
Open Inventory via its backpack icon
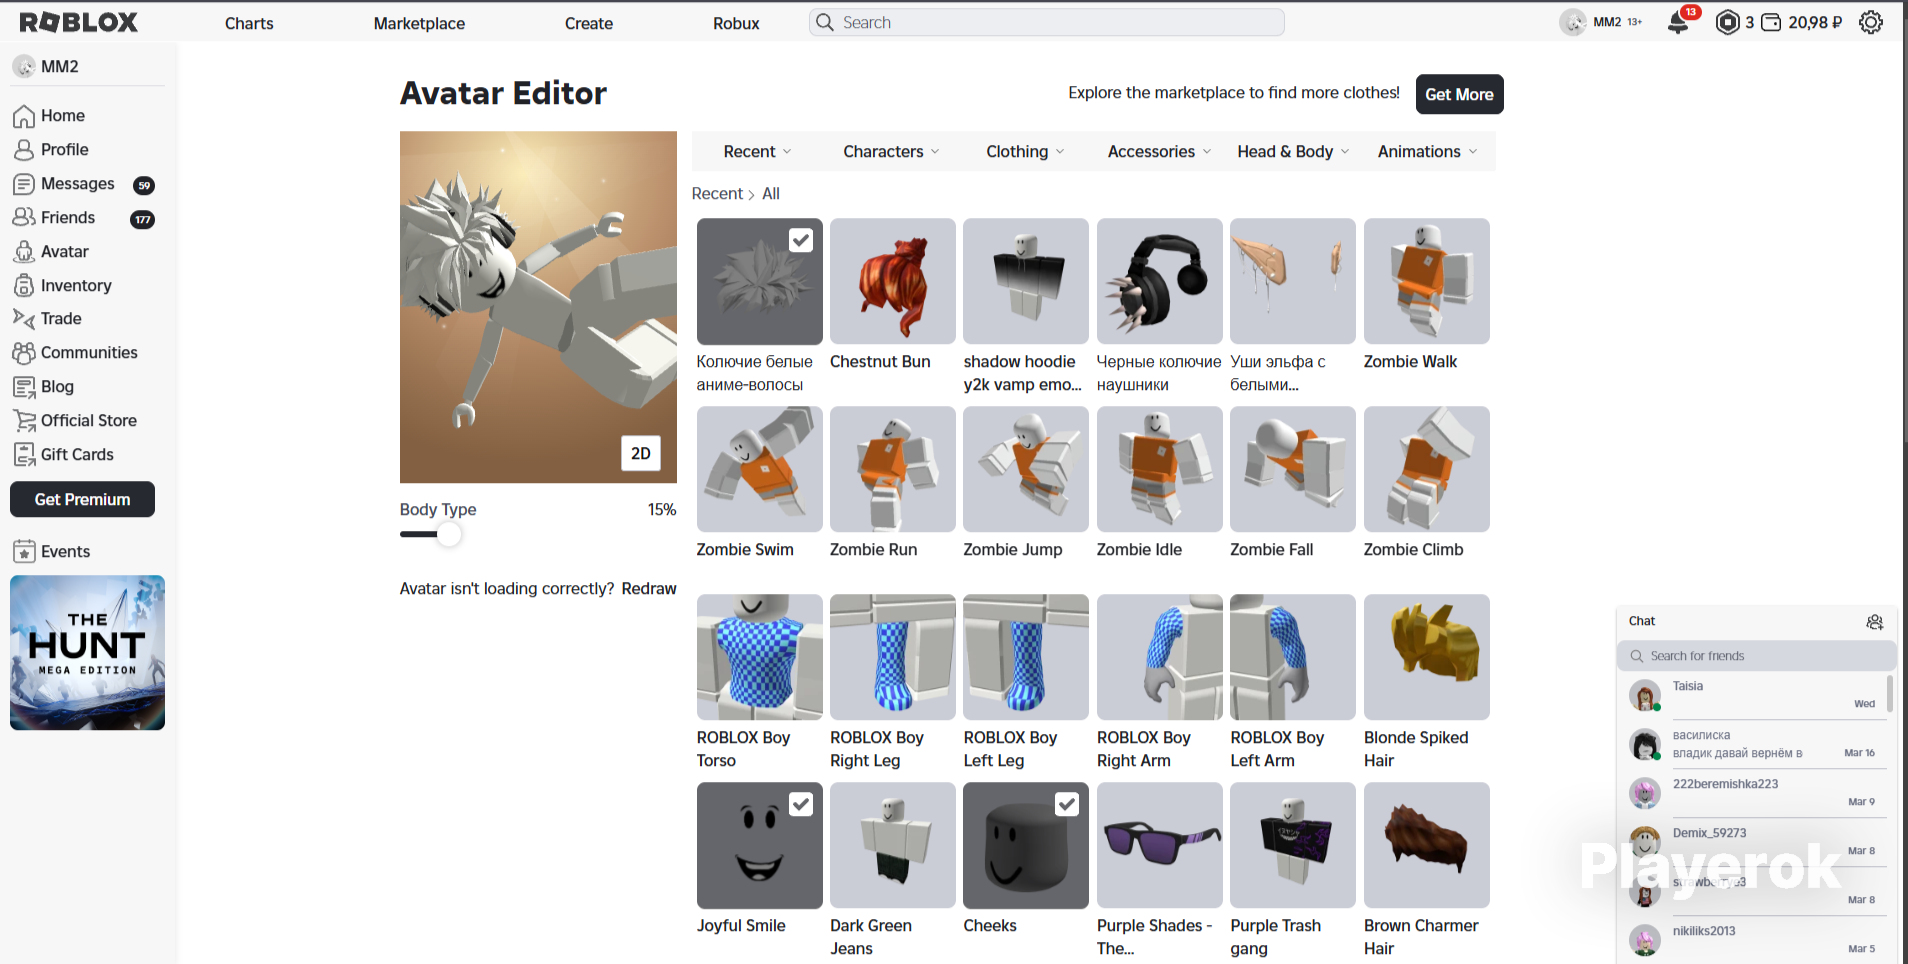point(24,285)
